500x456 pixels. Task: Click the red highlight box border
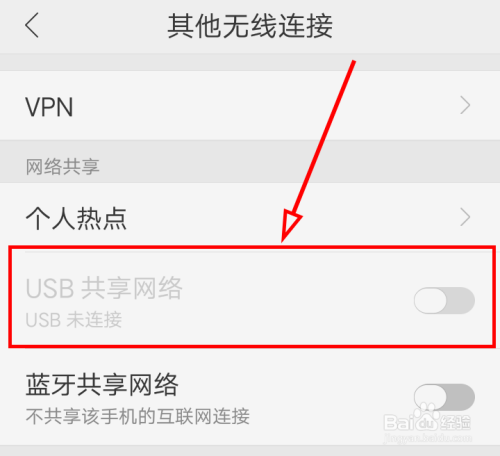(252, 247)
